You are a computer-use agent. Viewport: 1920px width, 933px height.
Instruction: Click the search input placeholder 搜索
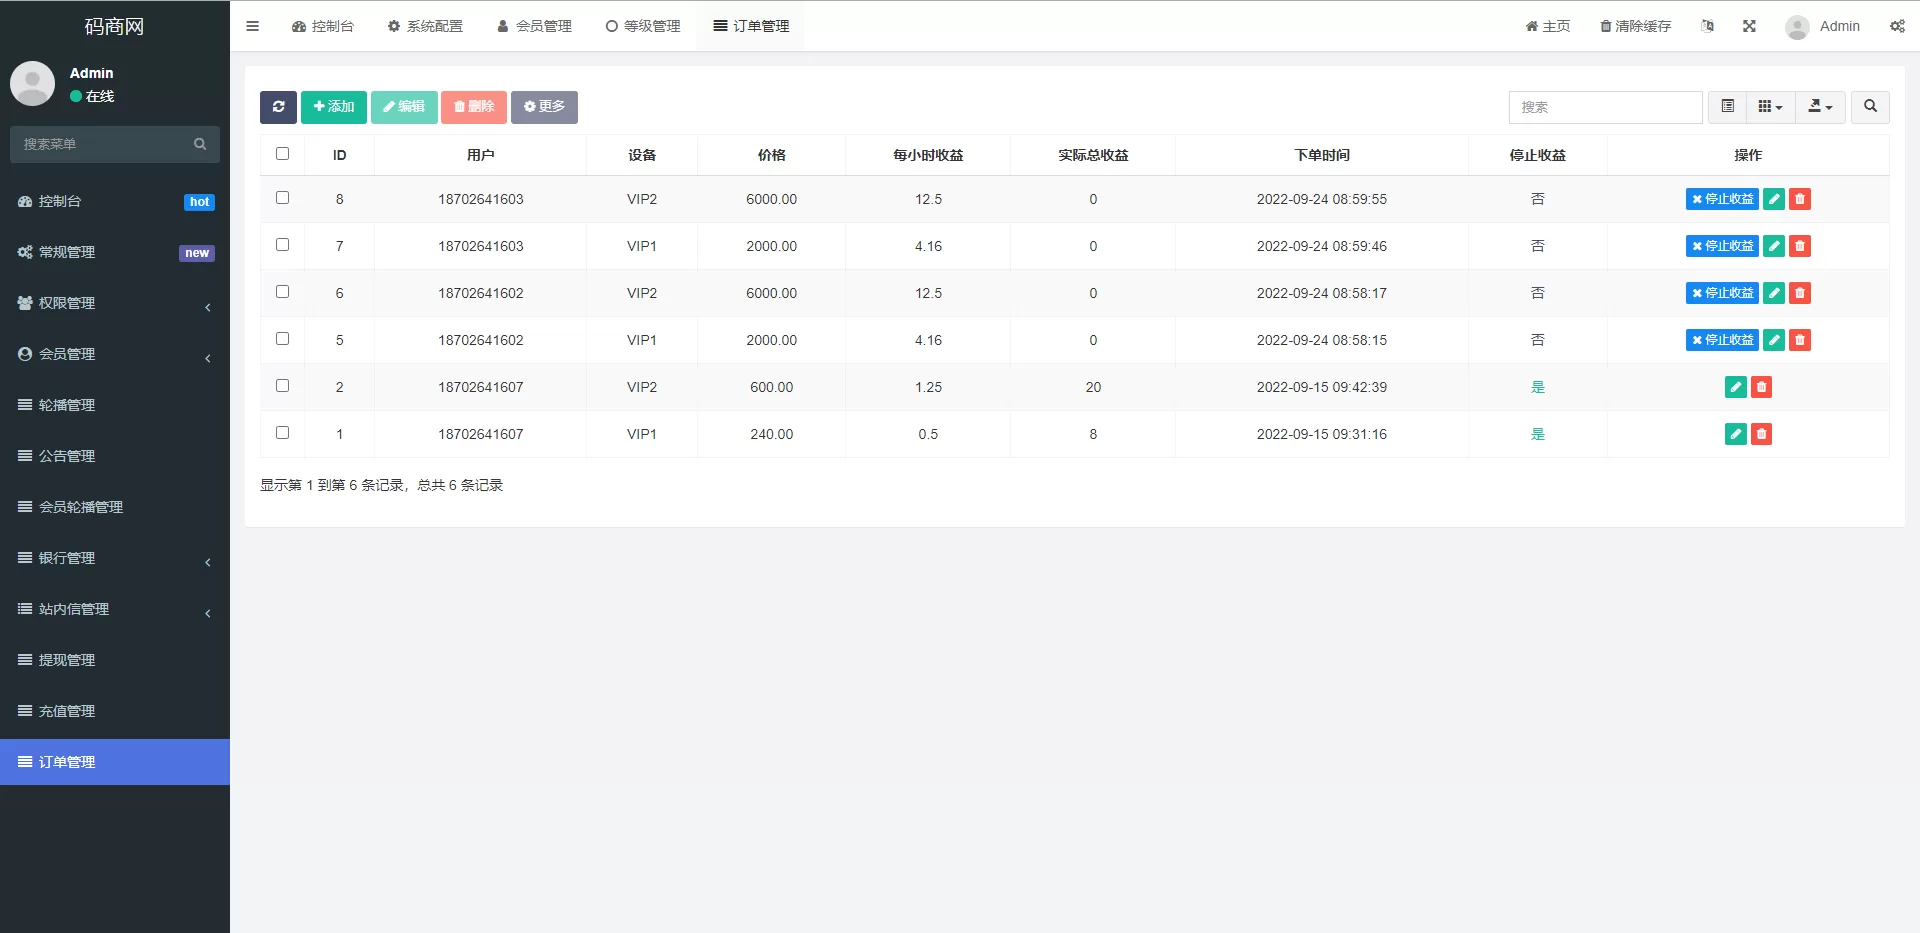tap(1605, 107)
